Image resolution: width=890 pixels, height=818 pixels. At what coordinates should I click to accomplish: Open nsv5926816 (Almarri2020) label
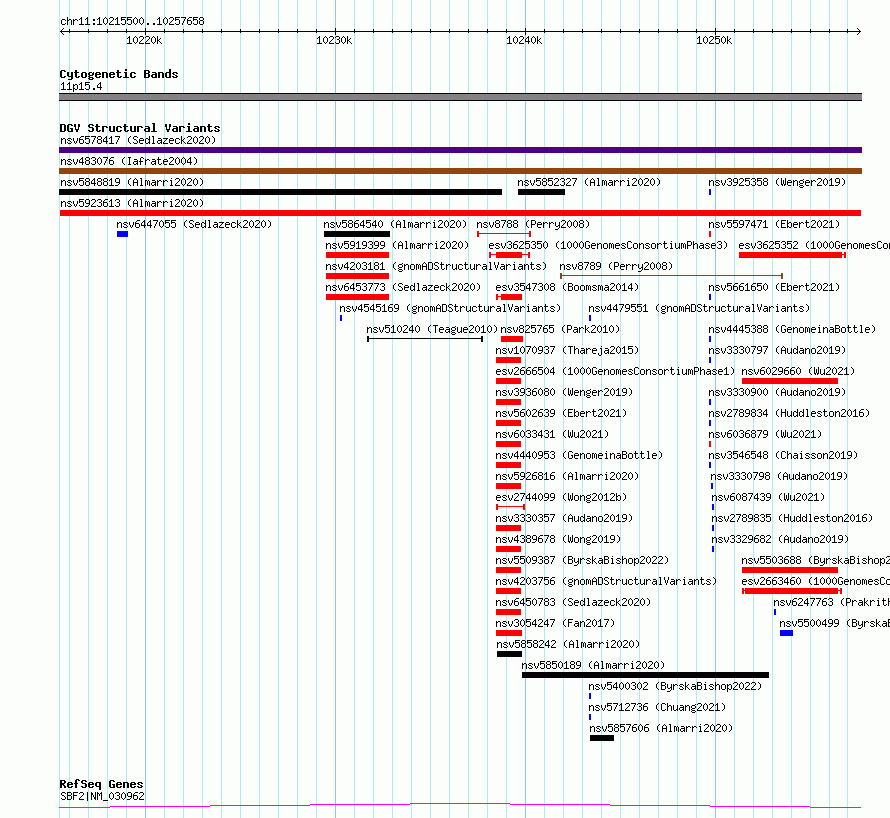pyautogui.click(x=566, y=476)
